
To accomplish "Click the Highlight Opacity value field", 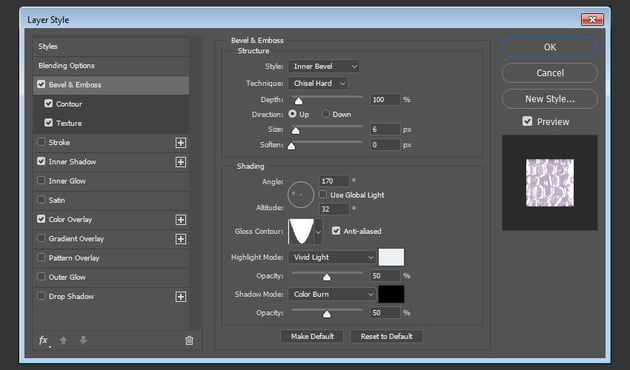I will [x=385, y=276].
